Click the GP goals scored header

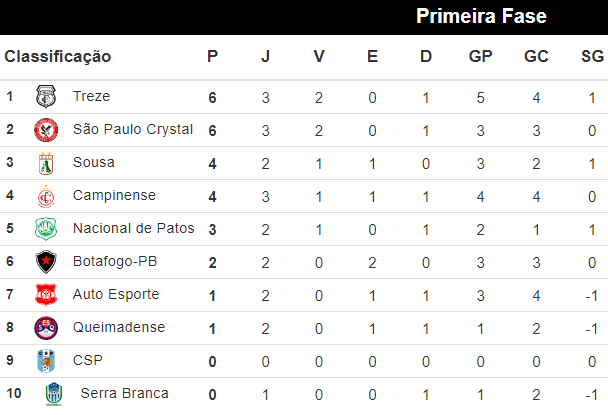(480, 56)
